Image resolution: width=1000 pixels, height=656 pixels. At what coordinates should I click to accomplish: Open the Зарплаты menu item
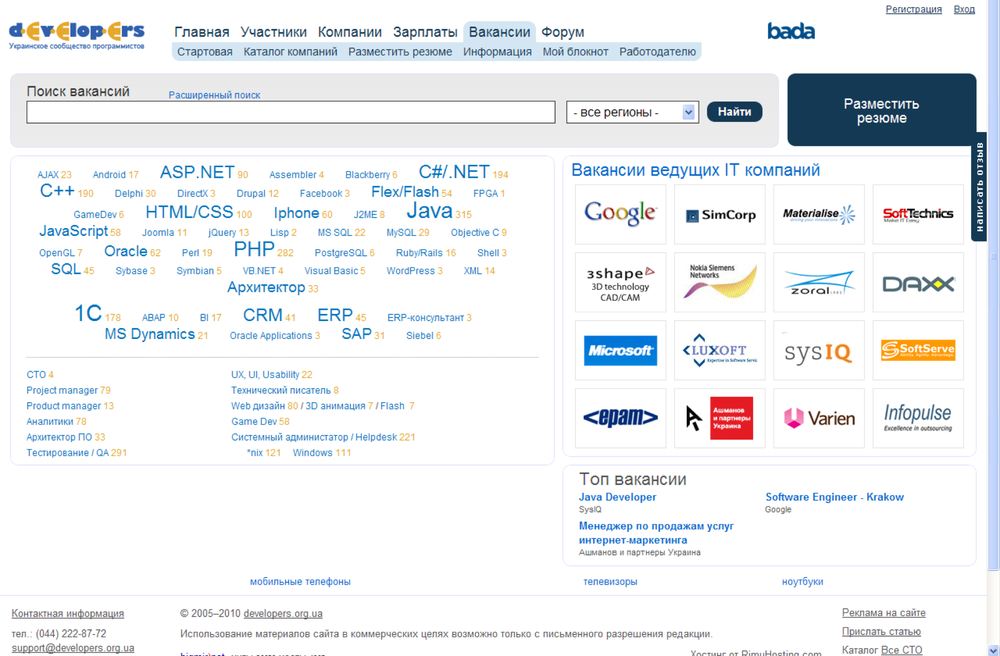pos(425,32)
